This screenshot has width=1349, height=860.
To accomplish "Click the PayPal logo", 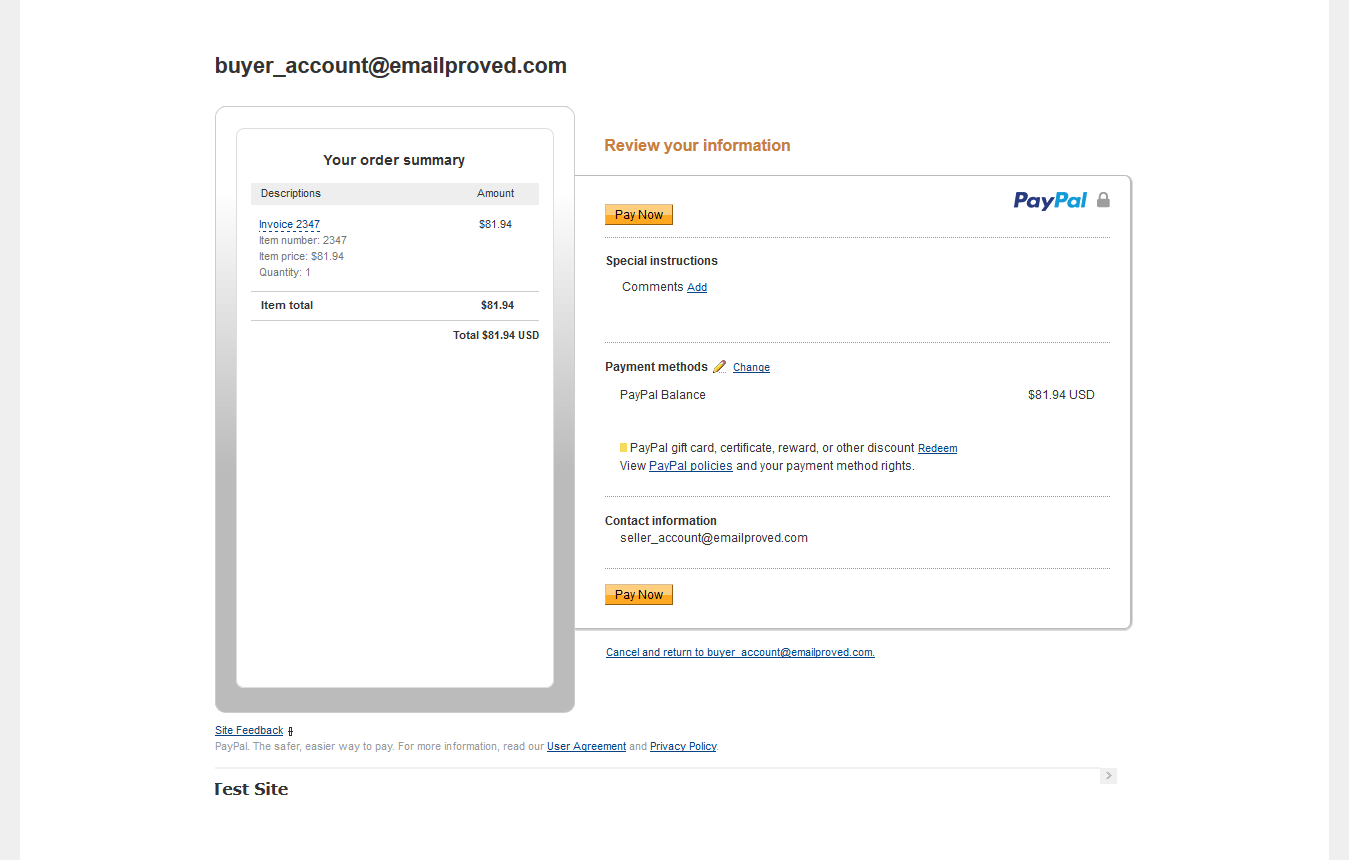I will point(1050,200).
